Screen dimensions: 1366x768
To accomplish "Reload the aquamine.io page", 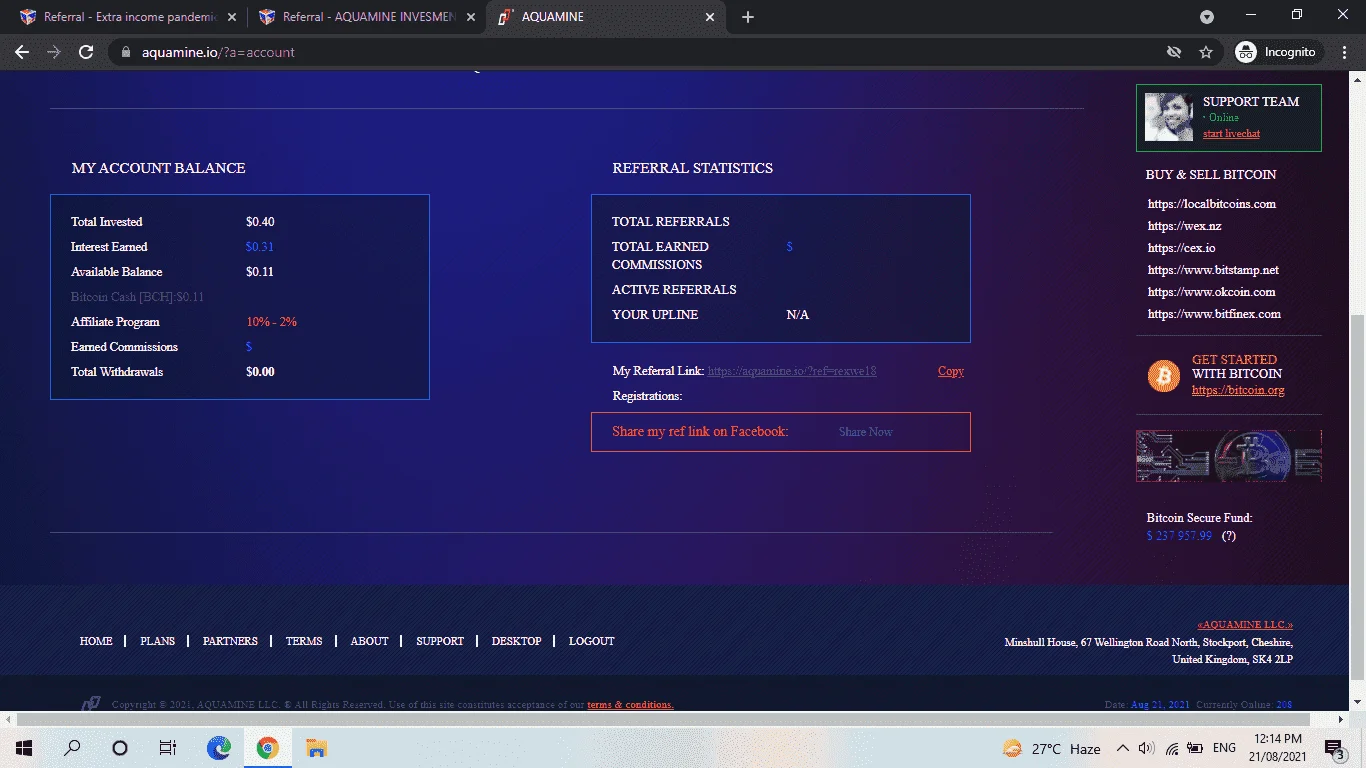I will (86, 52).
